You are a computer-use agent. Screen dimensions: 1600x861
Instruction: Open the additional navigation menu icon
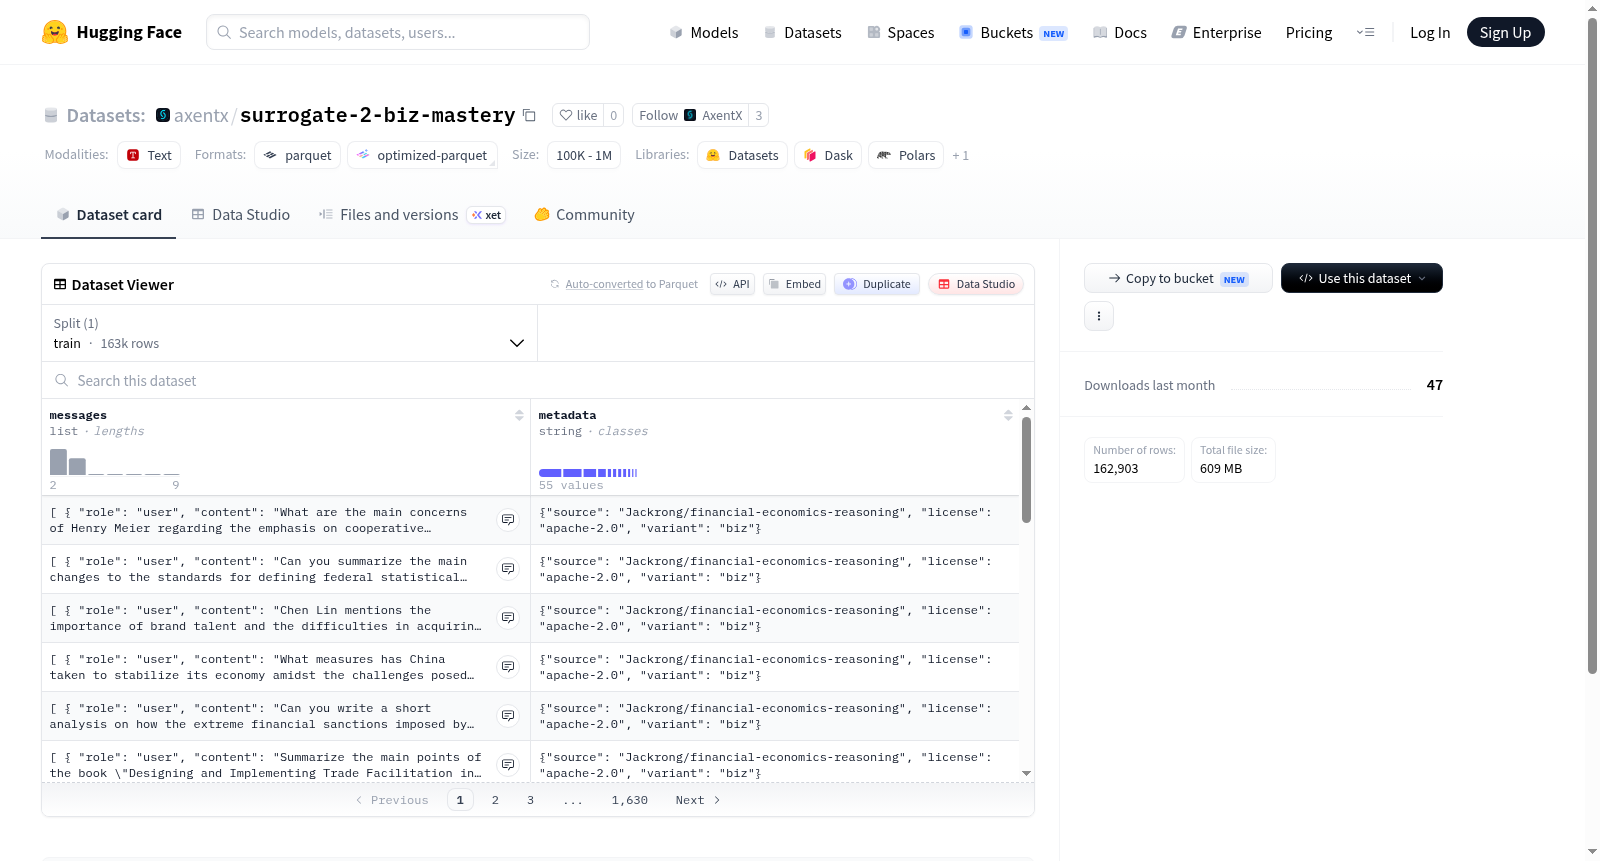(x=1365, y=33)
